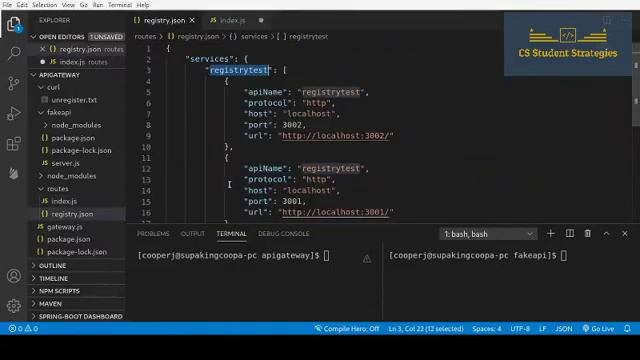
Task: Click the services breadcrumb segment
Action: click(x=249, y=36)
